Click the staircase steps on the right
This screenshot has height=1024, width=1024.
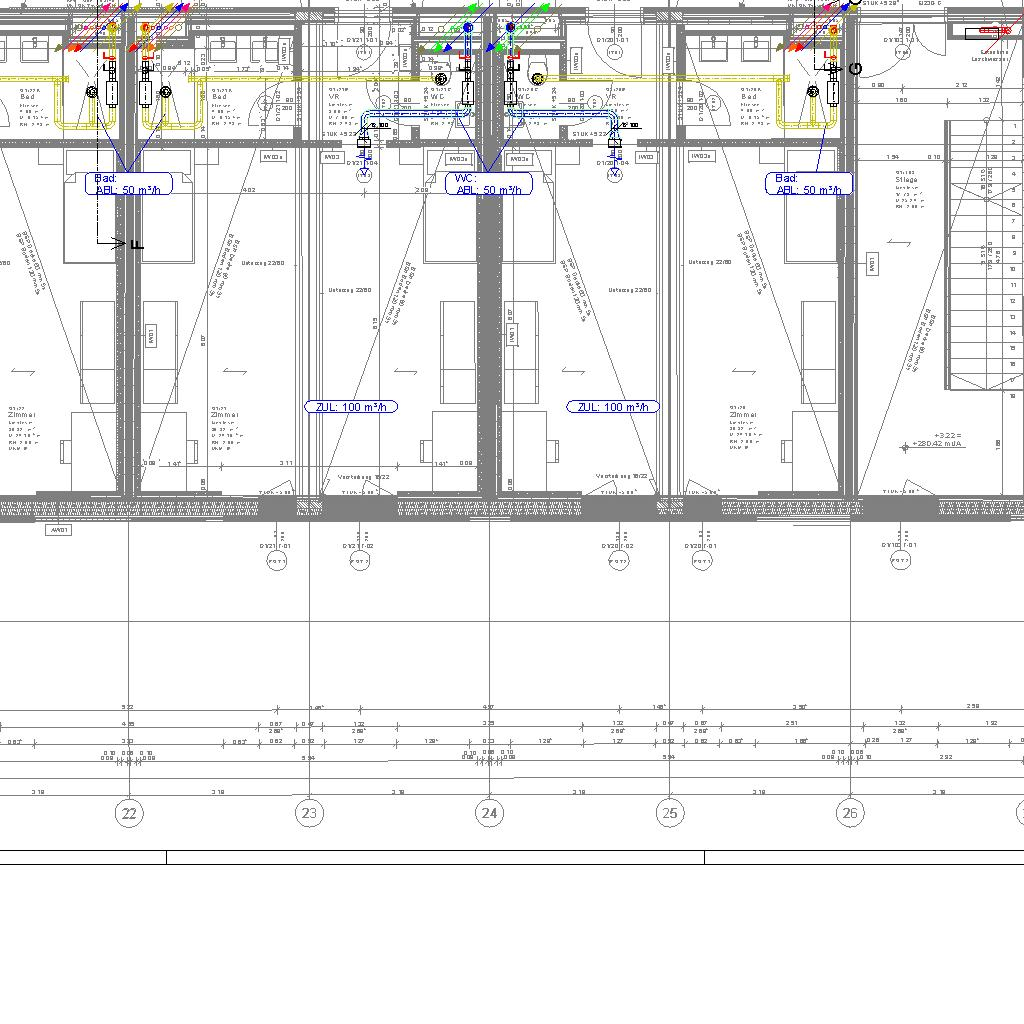tap(985, 260)
